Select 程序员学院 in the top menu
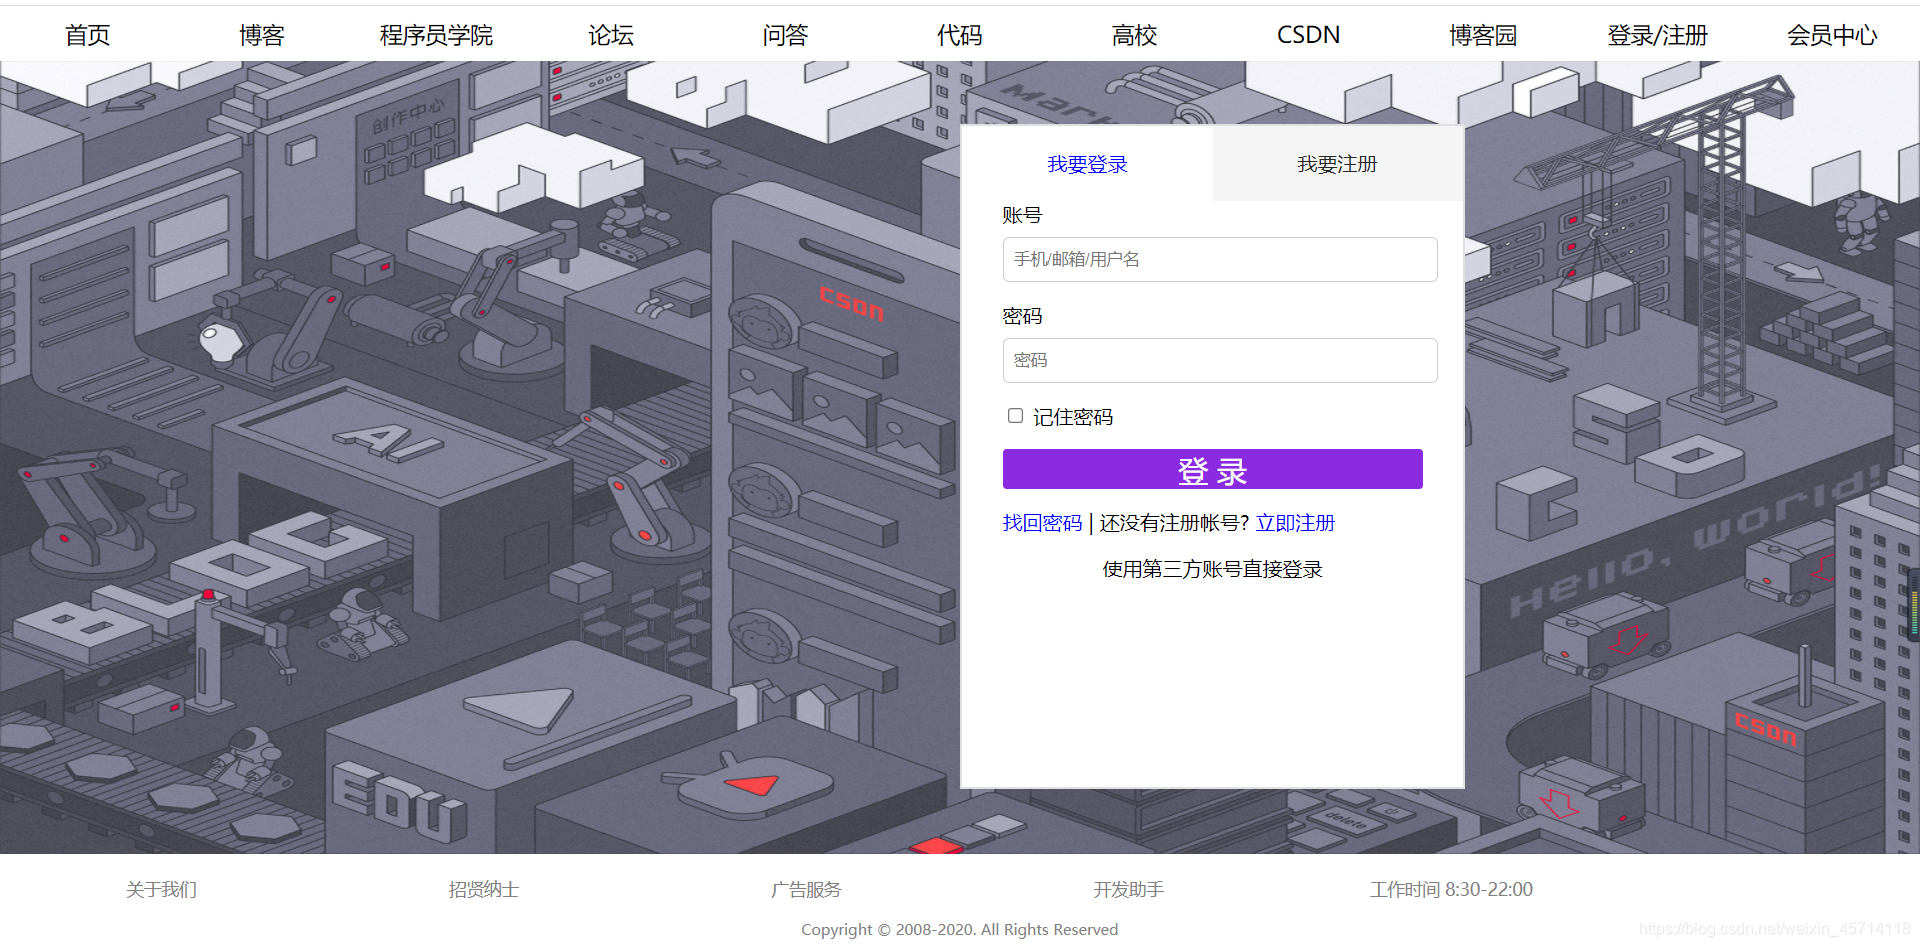 click(x=435, y=34)
